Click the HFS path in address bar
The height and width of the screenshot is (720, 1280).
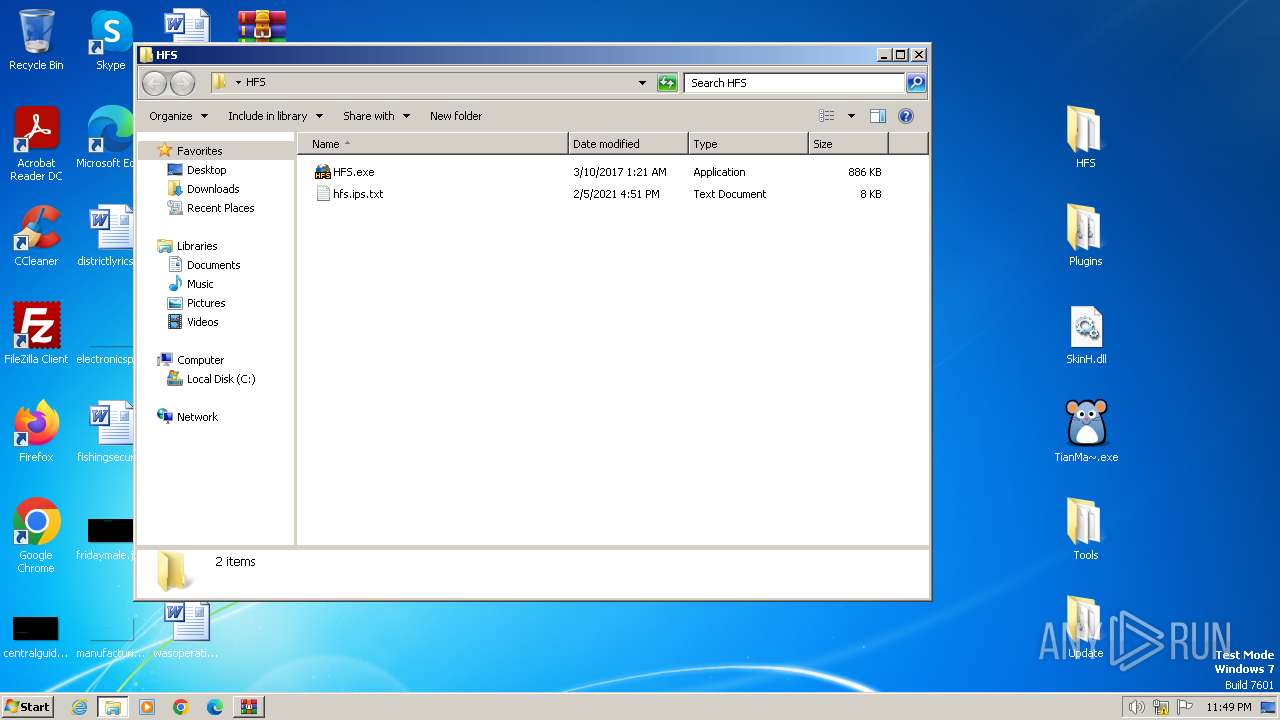256,83
